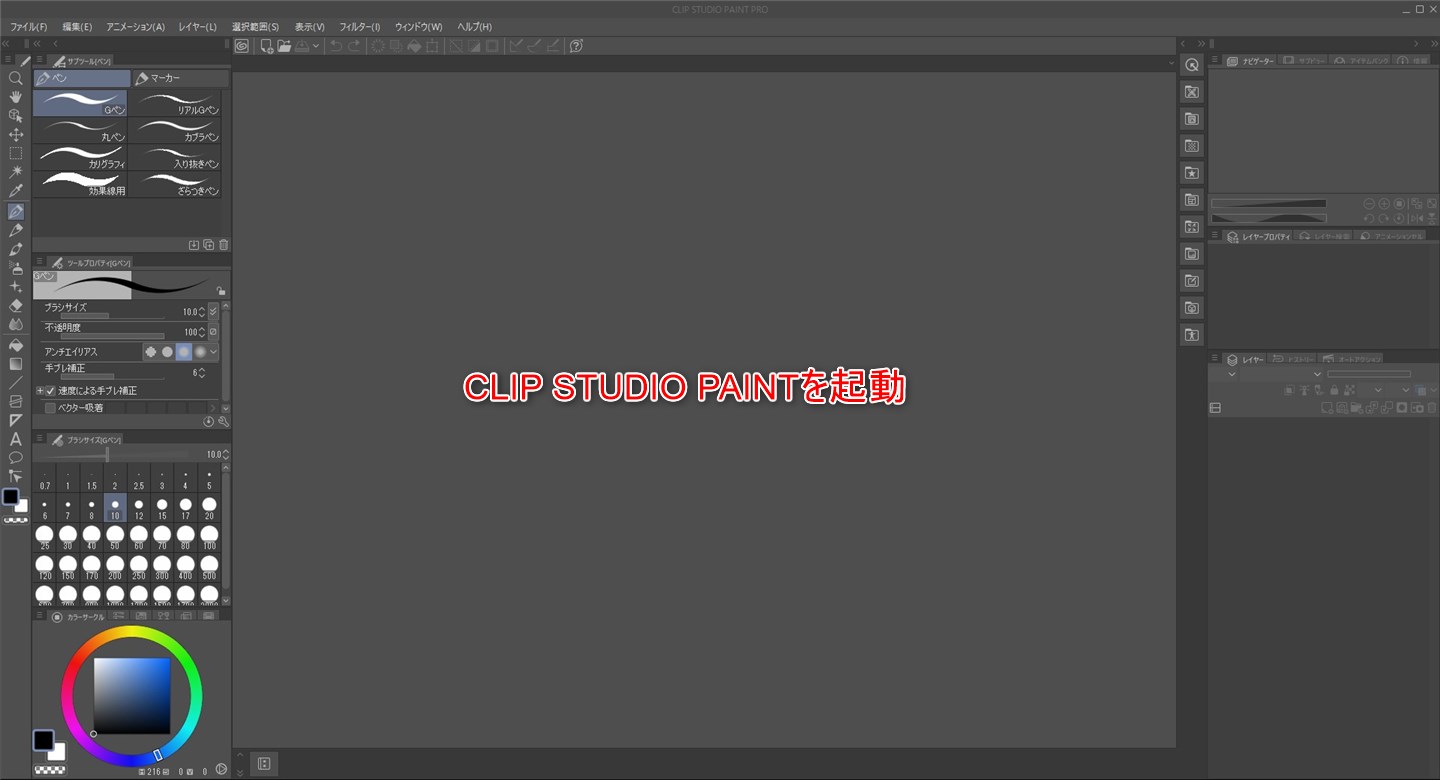Open the Layer panel menu

point(1213,359)
